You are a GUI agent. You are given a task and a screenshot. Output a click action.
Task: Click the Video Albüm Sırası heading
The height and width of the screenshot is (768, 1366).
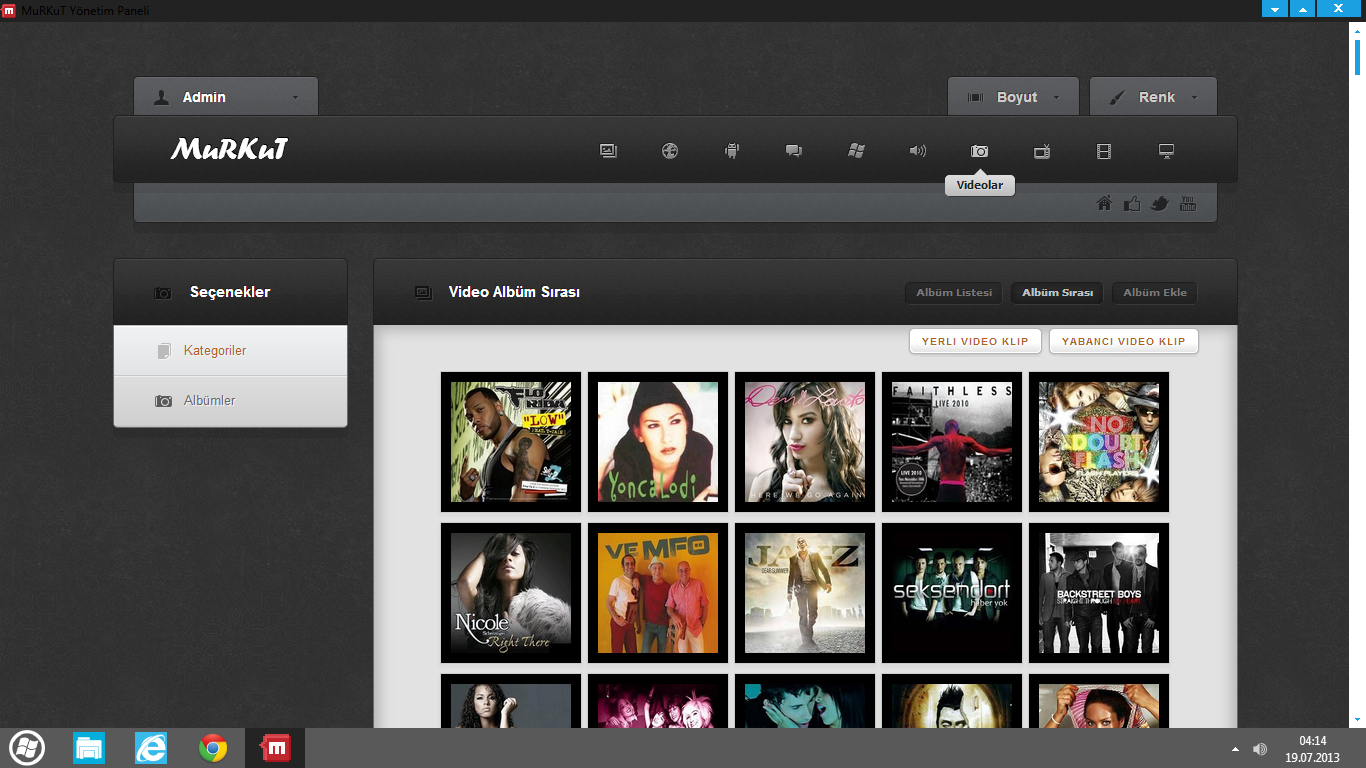click(514, 292)
